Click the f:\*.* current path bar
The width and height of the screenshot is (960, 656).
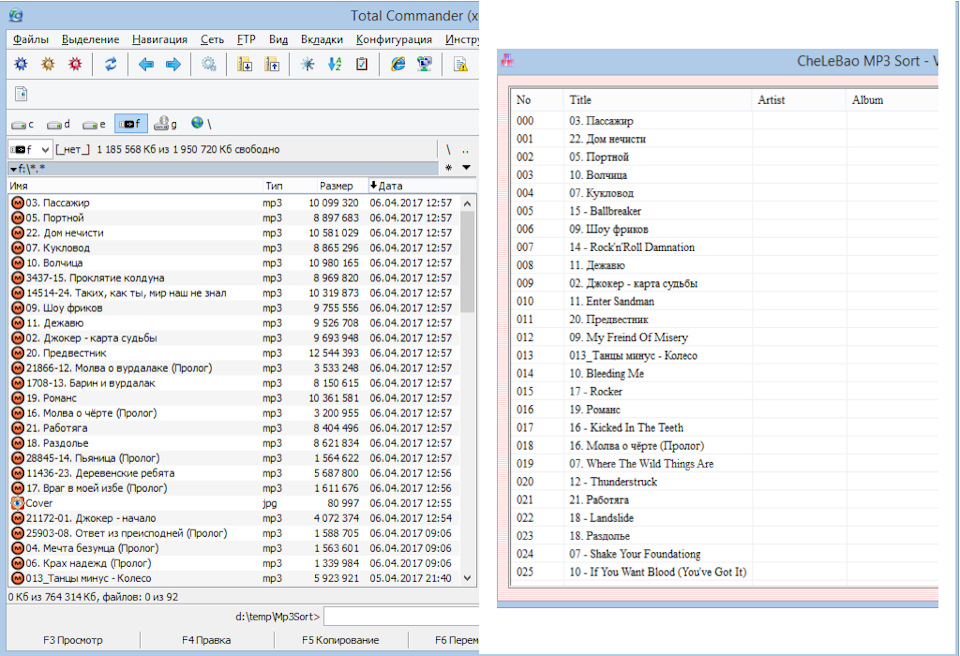coord(223,168)
